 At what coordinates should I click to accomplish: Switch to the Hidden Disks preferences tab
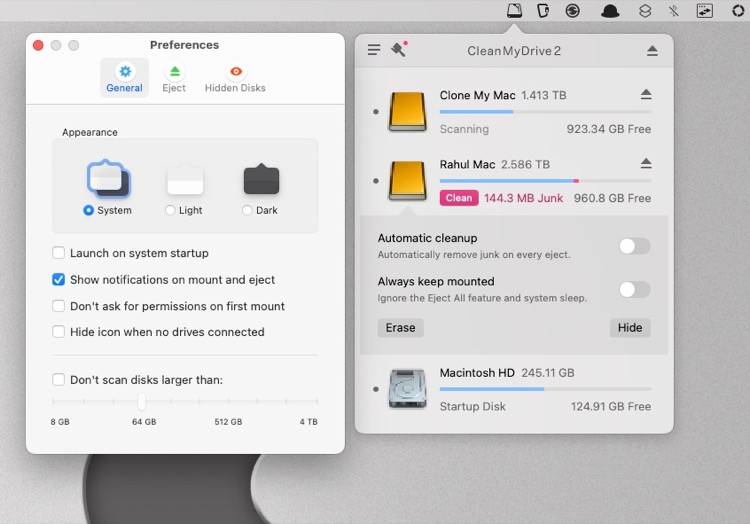pyautogui.click(x=235, y=78)
